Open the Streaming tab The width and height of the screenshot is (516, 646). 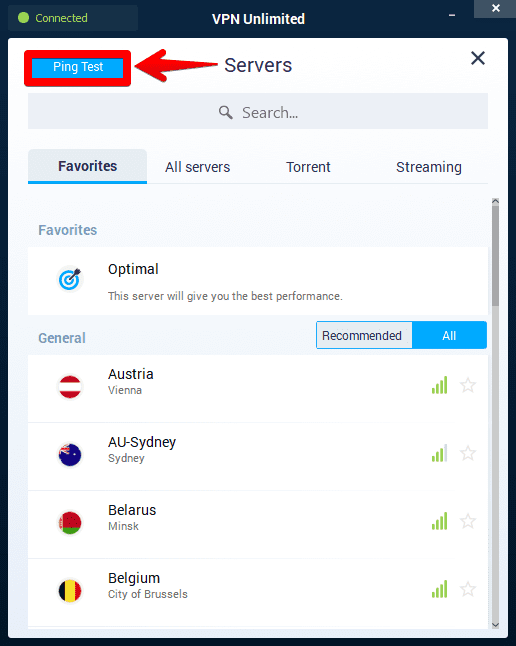(x=429, y=167)
